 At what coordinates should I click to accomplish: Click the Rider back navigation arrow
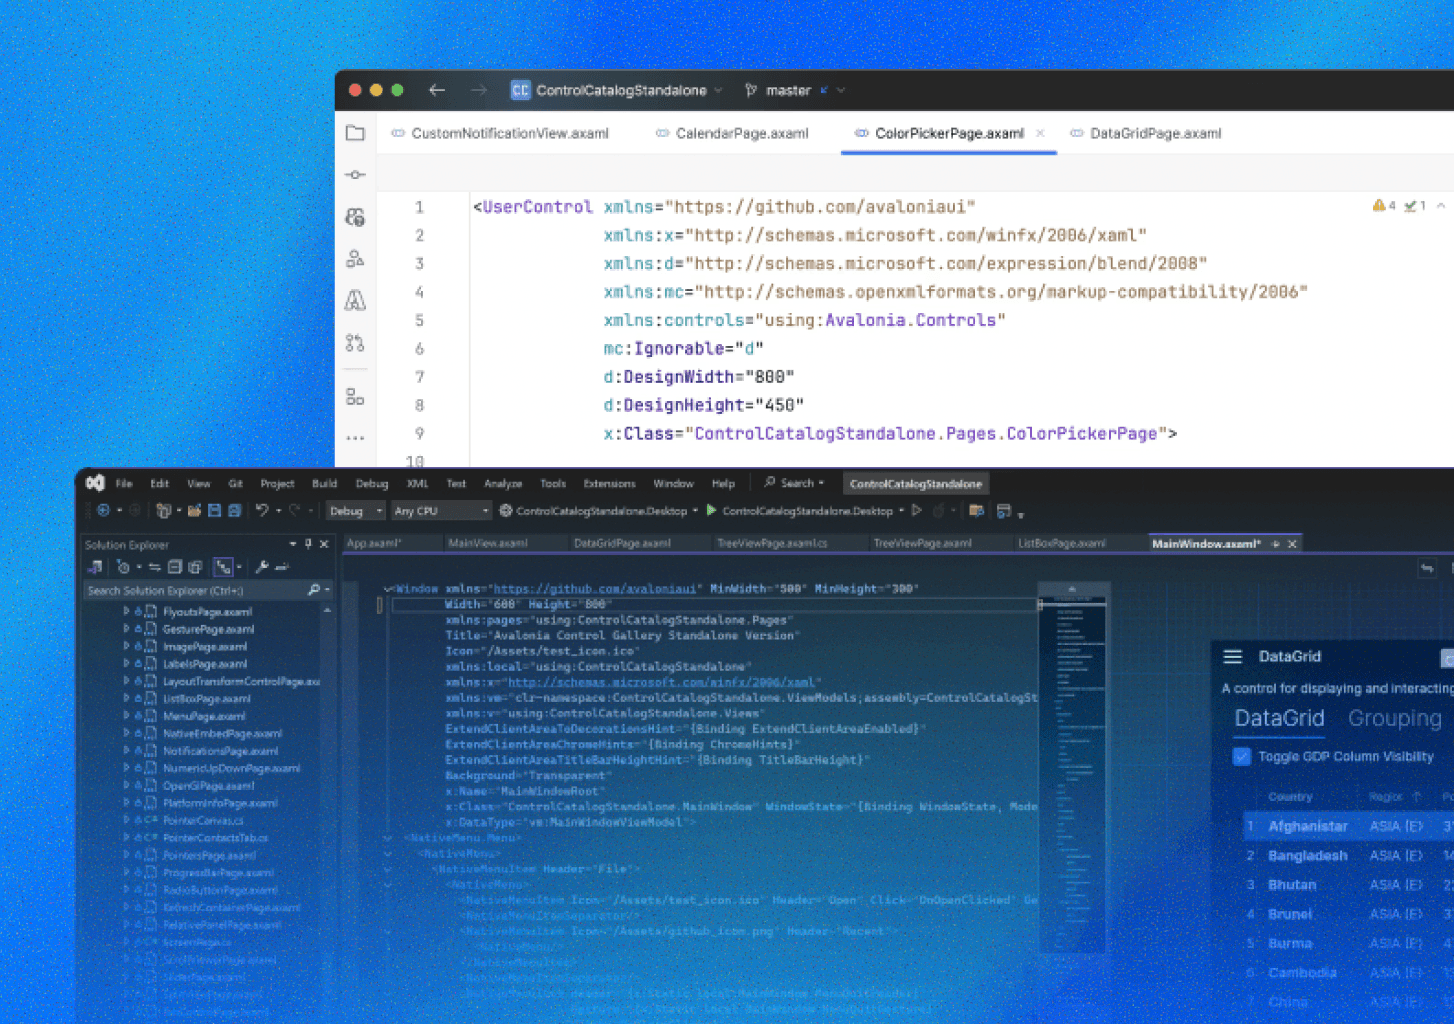tap(437, 90)
